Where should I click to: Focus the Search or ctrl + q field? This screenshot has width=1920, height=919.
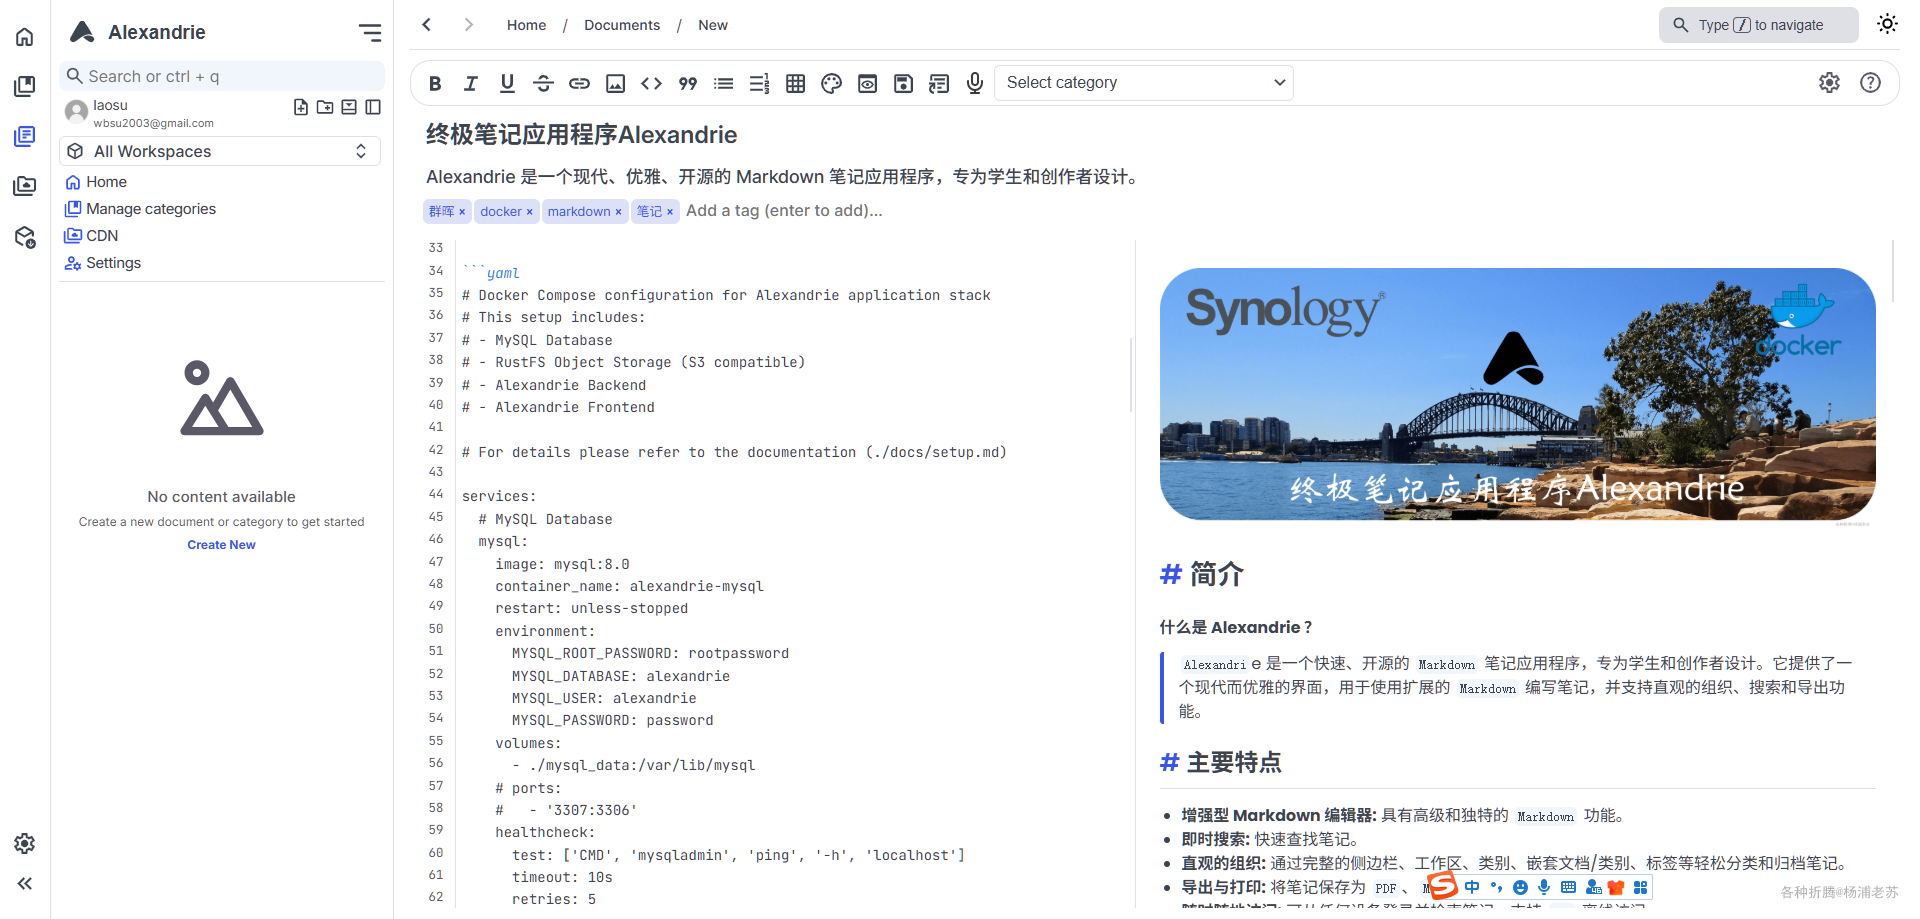point(222,76)
